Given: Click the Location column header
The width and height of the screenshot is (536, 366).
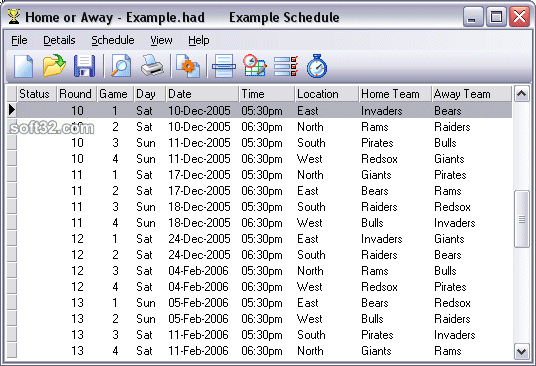Looking at the screenshot, I should pos(327,94).
